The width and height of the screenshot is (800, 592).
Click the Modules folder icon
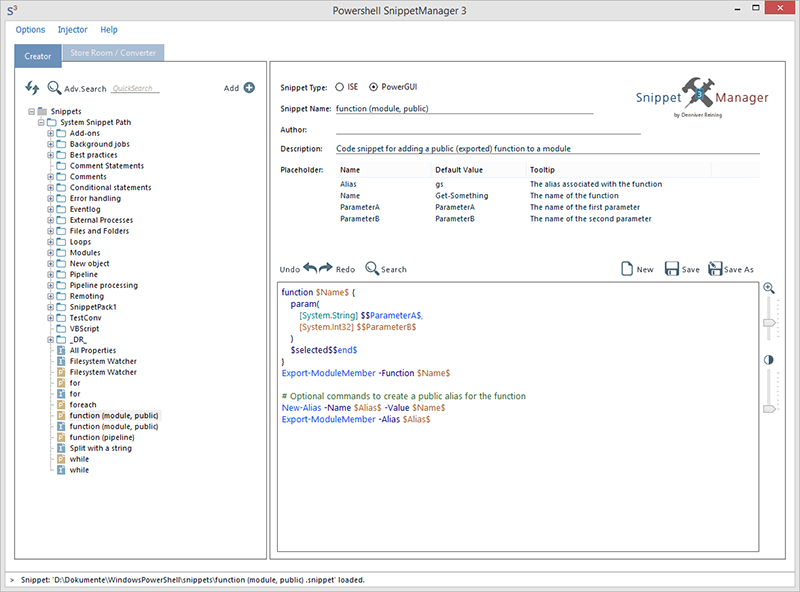61,253
